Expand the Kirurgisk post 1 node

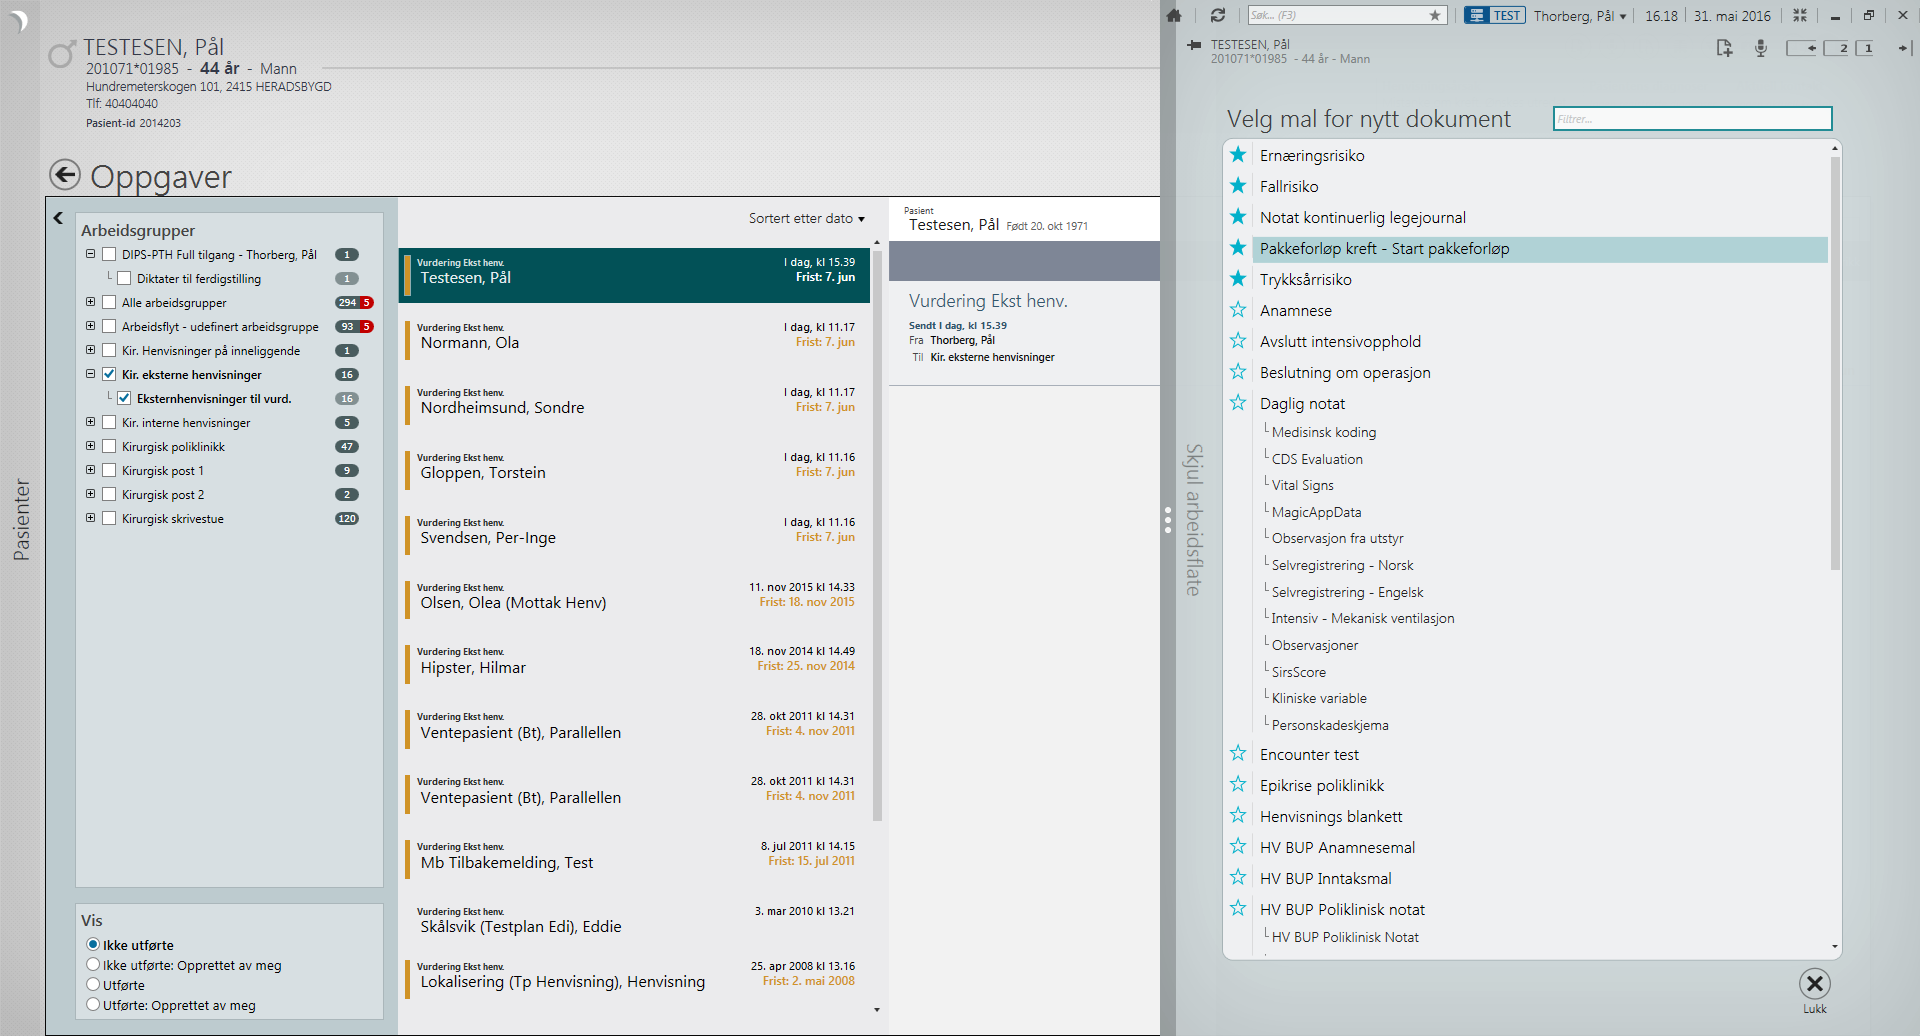(90, 470)
